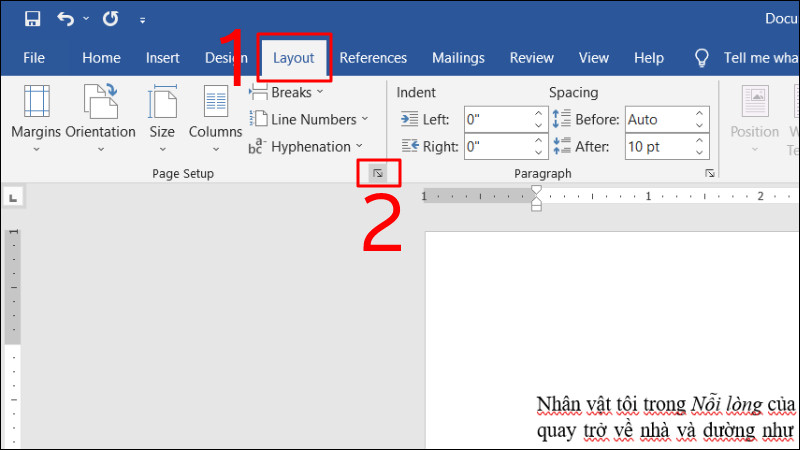Open the Page Setup dialog launcher
The image size is (800, 450).
click(378, 173)
